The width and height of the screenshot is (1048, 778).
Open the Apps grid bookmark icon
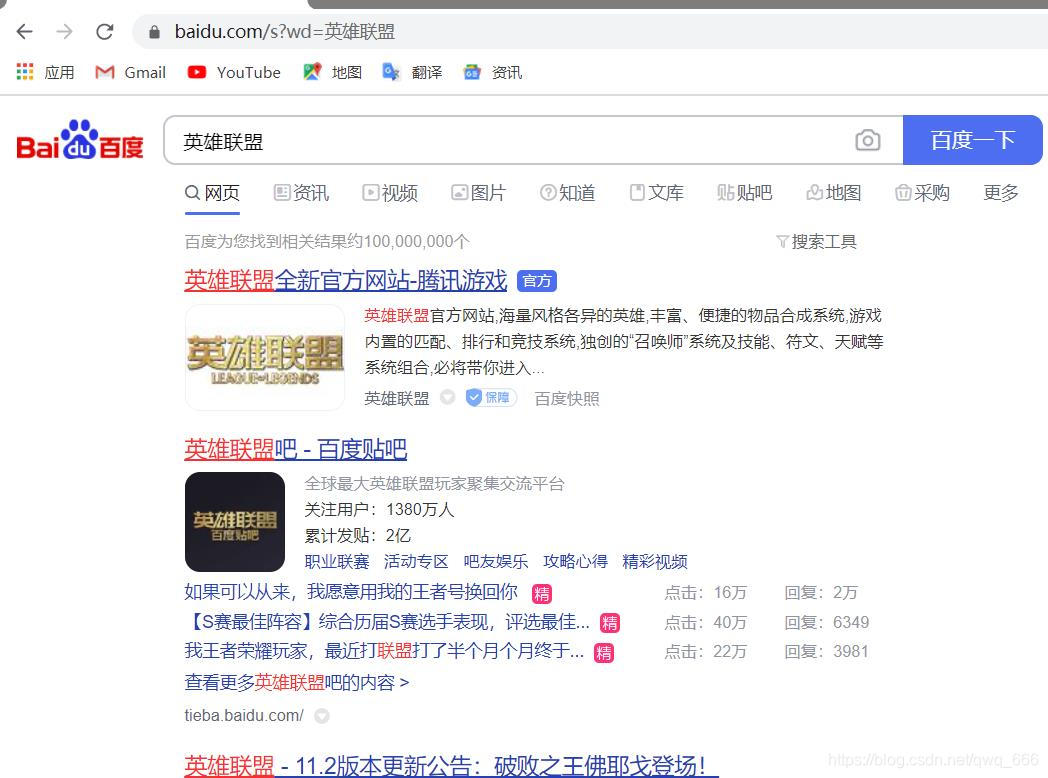tap(25, 72)
